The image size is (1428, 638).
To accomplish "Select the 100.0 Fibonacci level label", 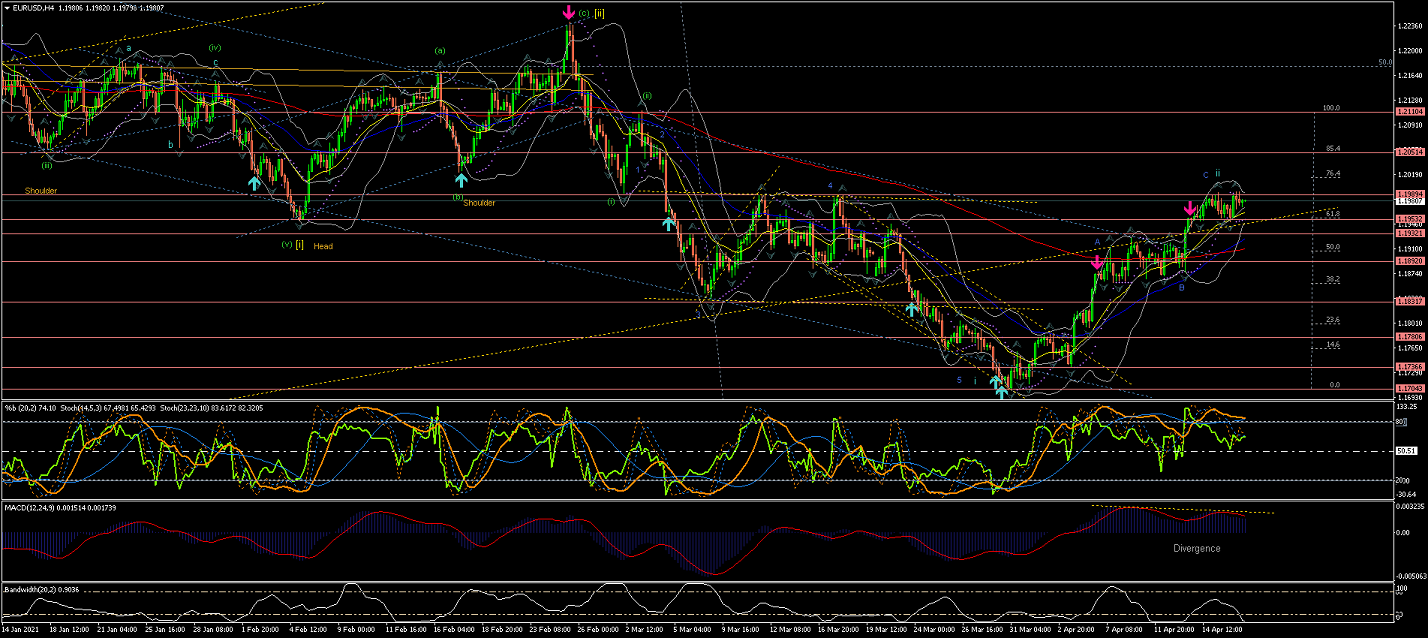I will pyautogui.click(x=1330, y=107).
